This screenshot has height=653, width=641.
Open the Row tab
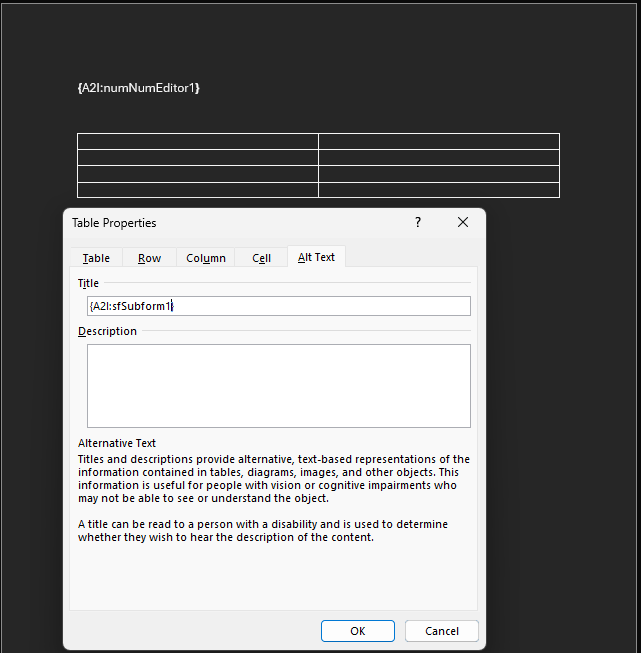coord(149,258)
